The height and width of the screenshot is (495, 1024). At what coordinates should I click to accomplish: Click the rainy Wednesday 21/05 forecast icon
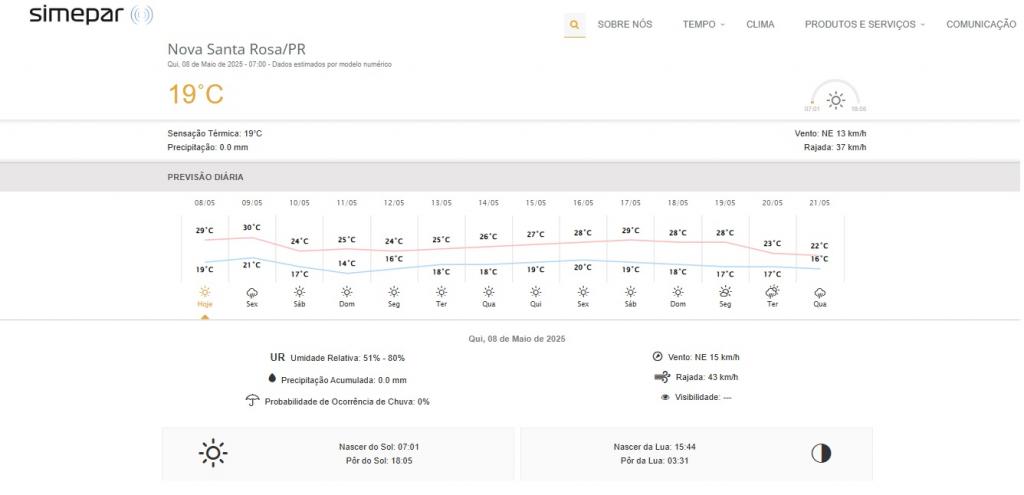point(820,292)
